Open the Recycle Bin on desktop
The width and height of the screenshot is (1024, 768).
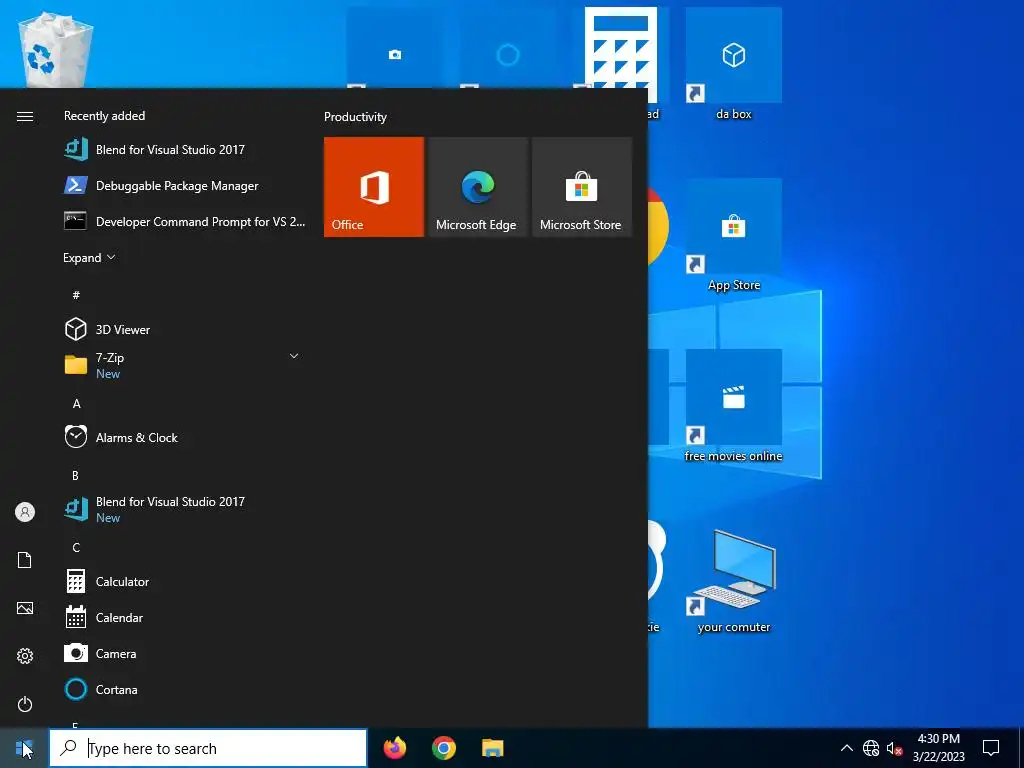click(55, 50)
